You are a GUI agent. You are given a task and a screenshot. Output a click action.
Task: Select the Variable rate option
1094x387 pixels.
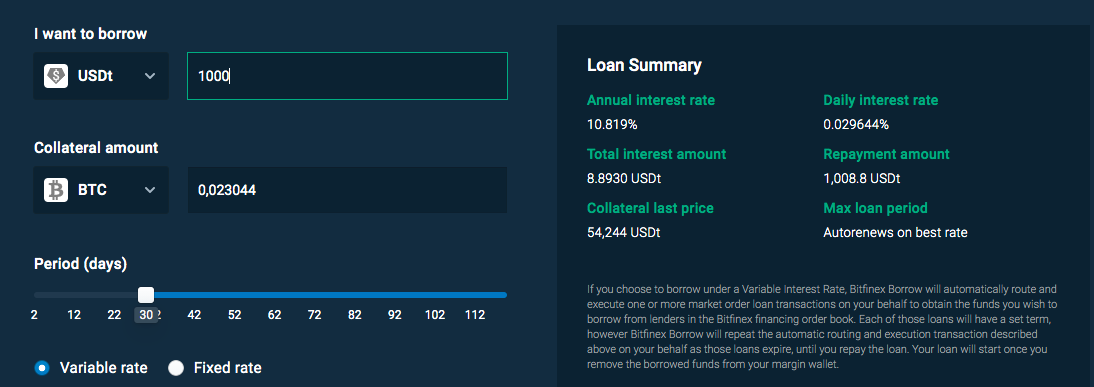[x=43, y=367]
